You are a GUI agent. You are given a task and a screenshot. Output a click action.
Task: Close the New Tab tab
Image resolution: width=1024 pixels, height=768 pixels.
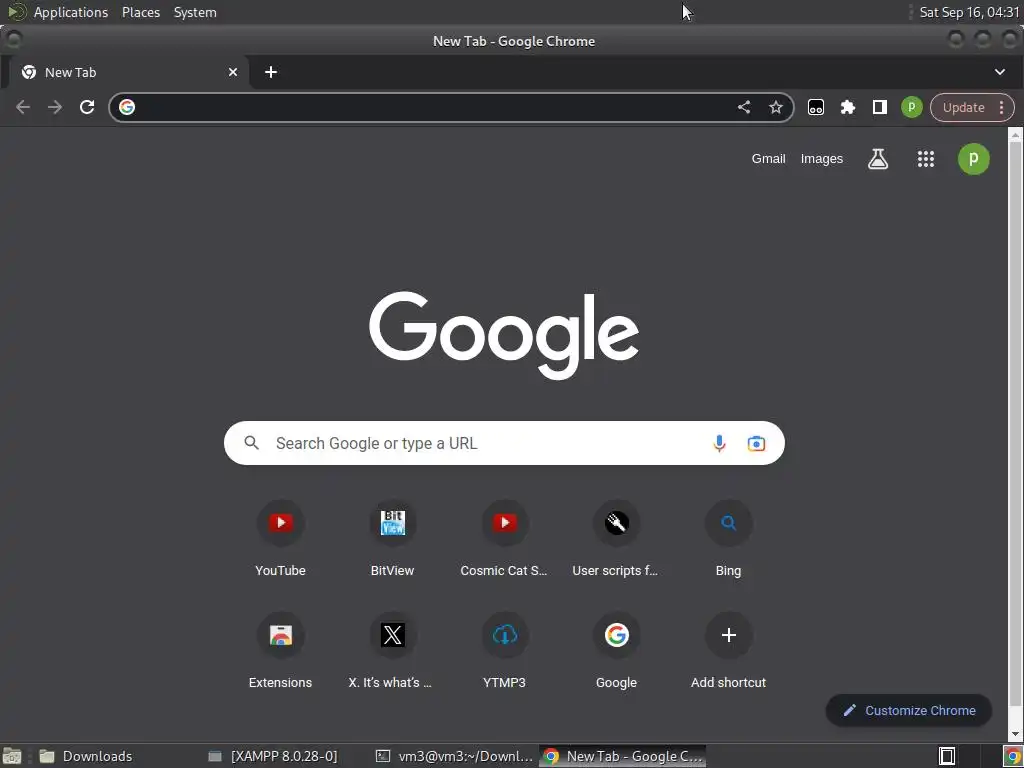(232, 72)
